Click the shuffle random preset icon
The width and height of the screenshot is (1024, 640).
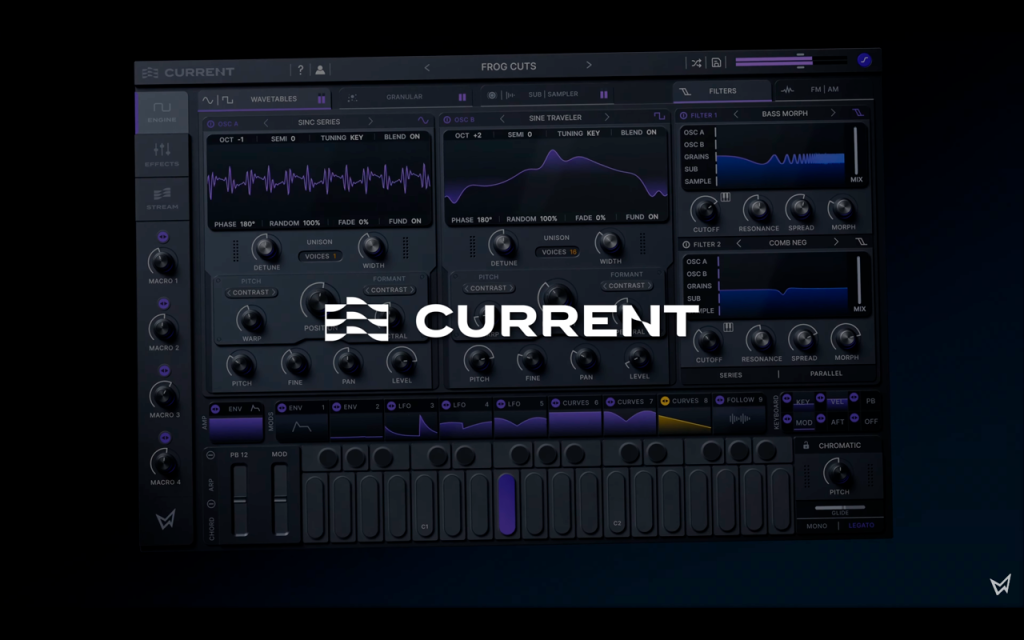pyautogui.click(x=696, y=63)
